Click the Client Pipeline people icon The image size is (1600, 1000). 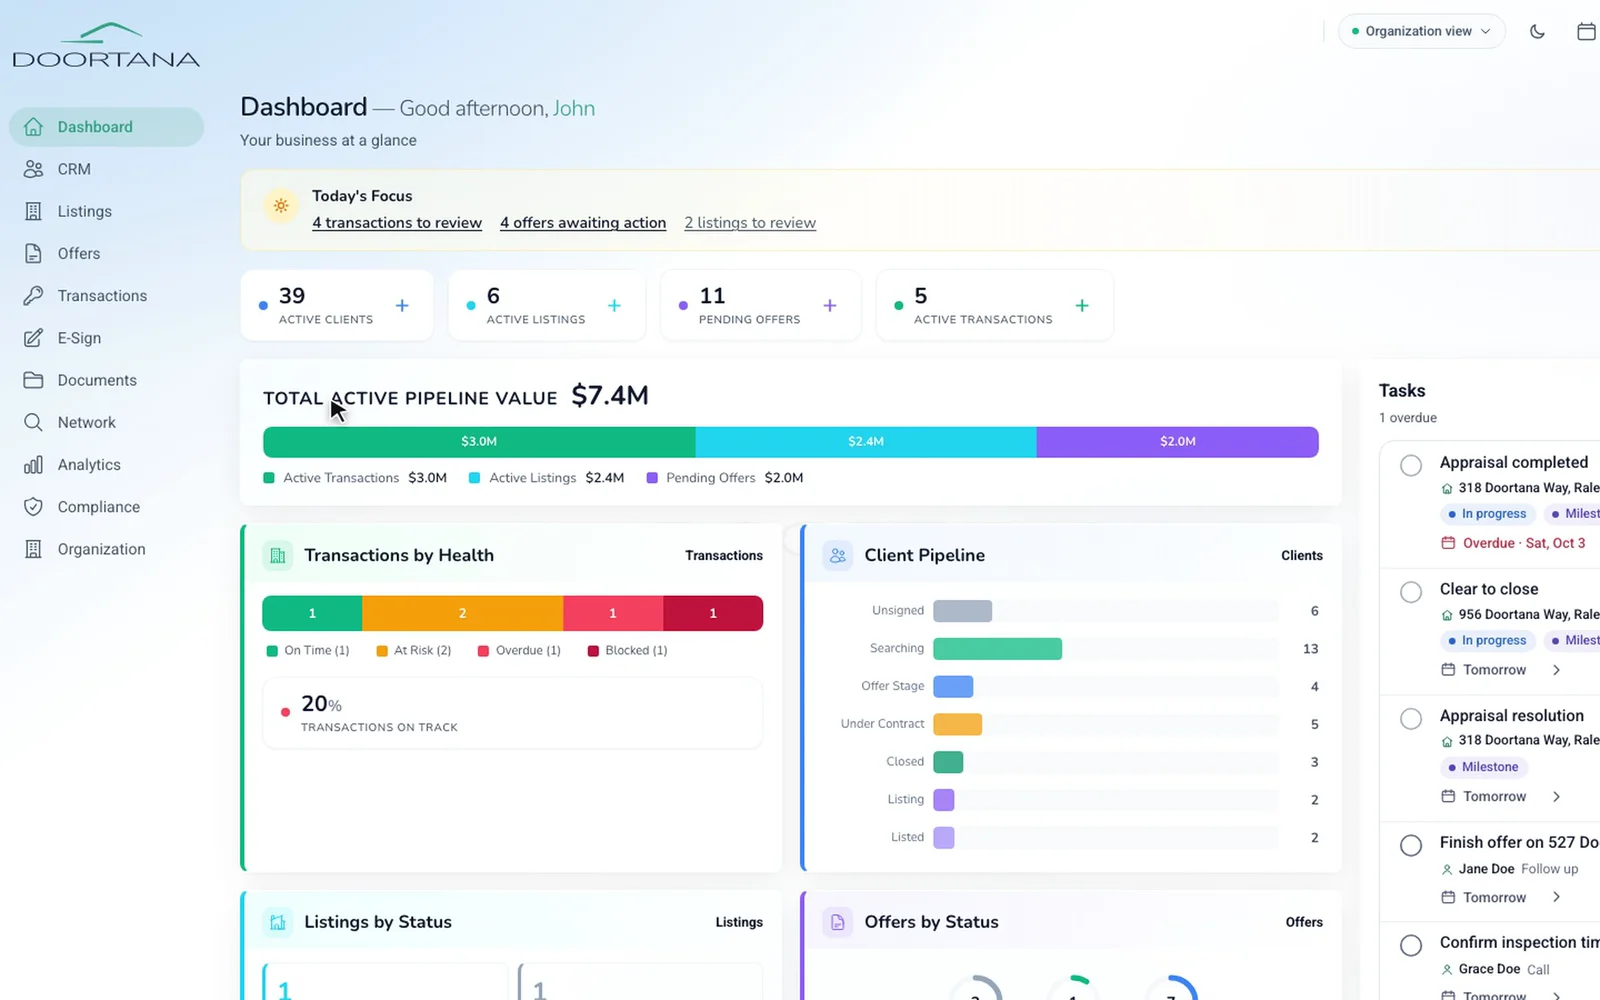click(x=838, y=555)
